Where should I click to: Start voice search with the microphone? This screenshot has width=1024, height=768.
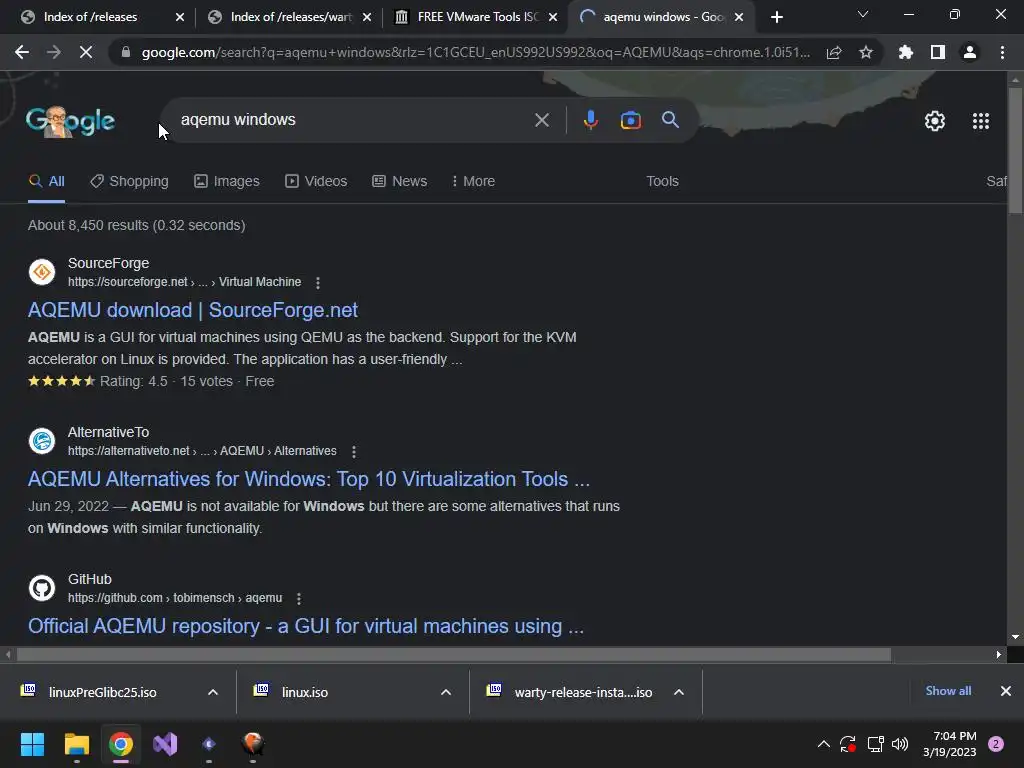590,120
